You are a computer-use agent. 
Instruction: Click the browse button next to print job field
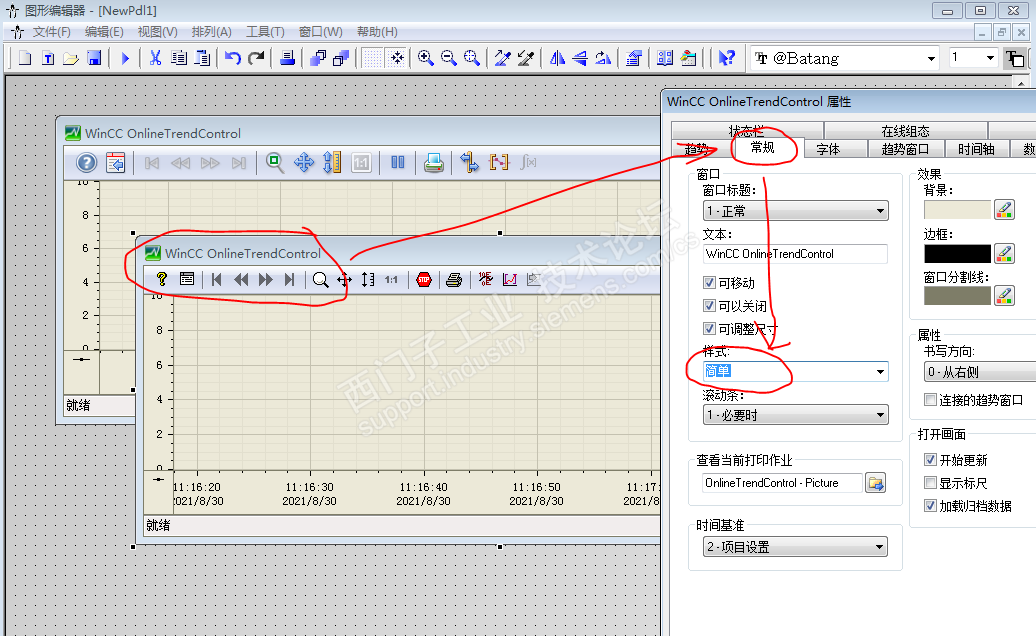point(875,483)
